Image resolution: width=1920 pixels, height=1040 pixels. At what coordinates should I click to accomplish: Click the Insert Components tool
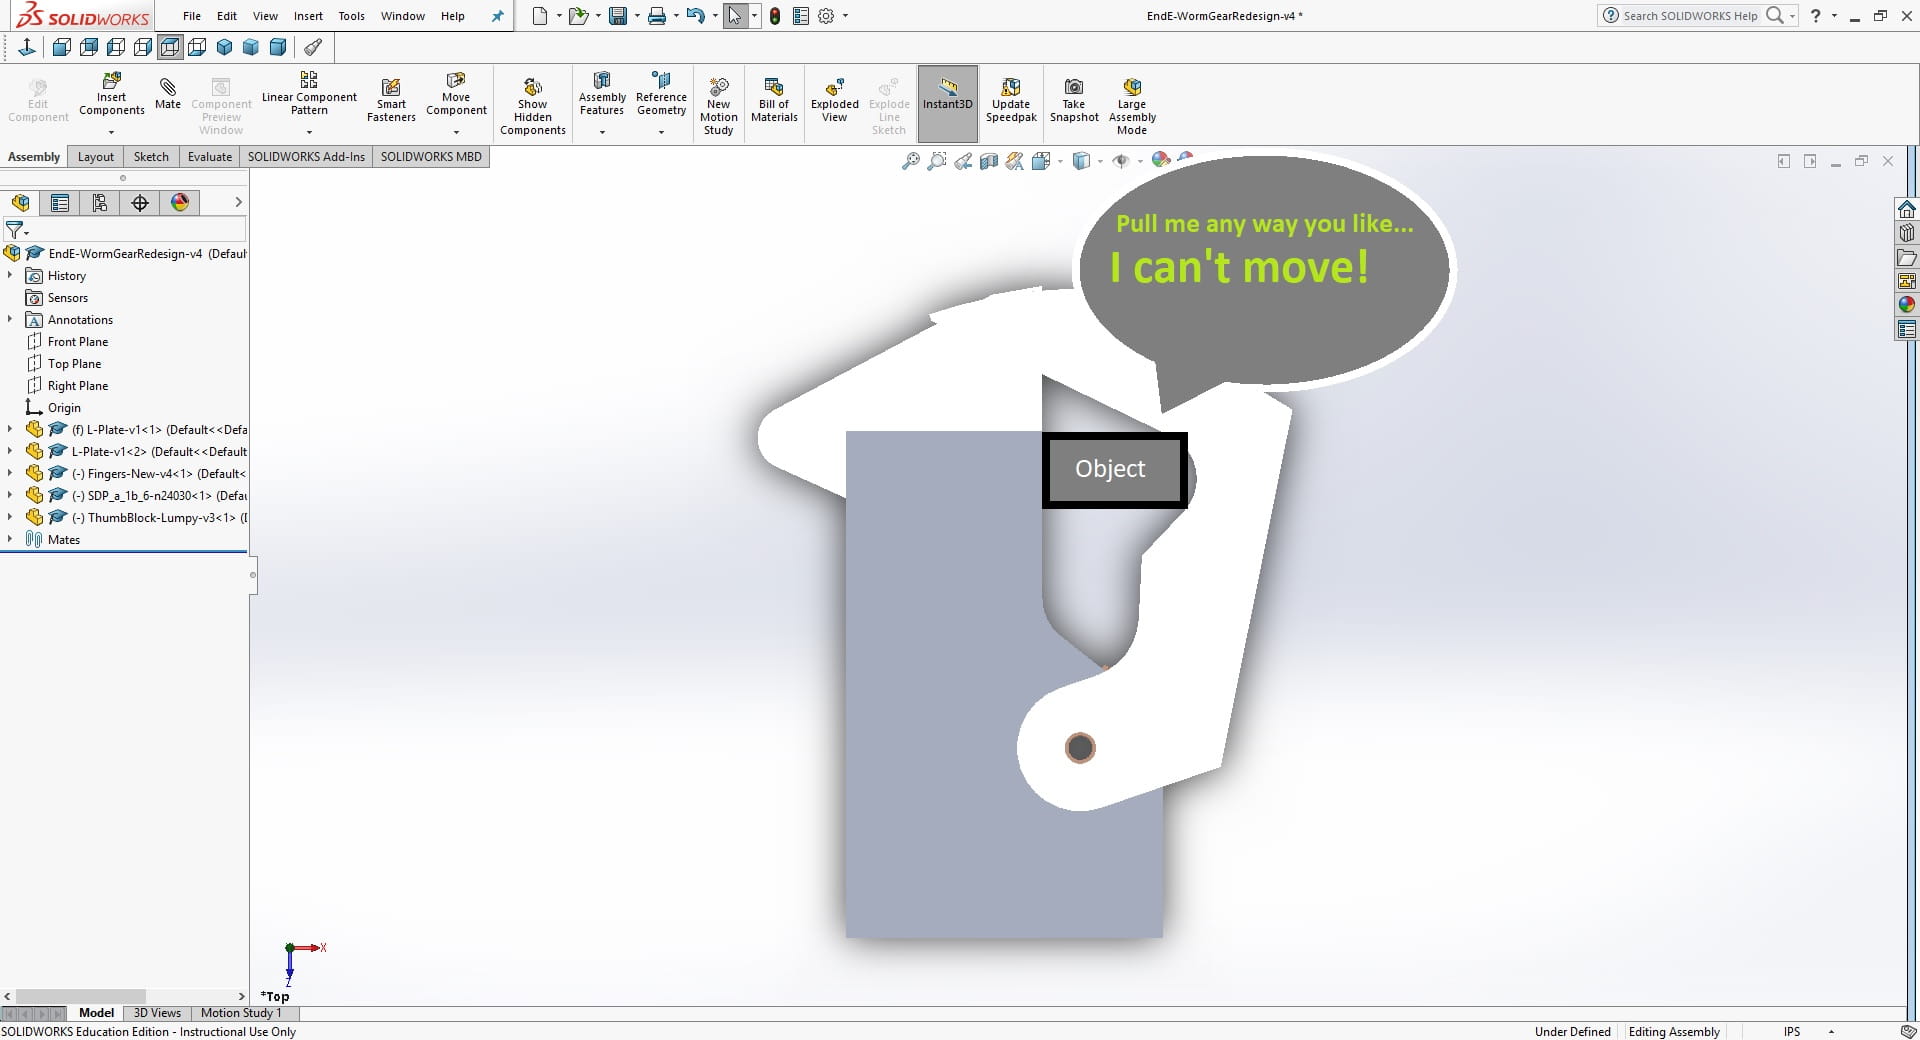[112, 95]
